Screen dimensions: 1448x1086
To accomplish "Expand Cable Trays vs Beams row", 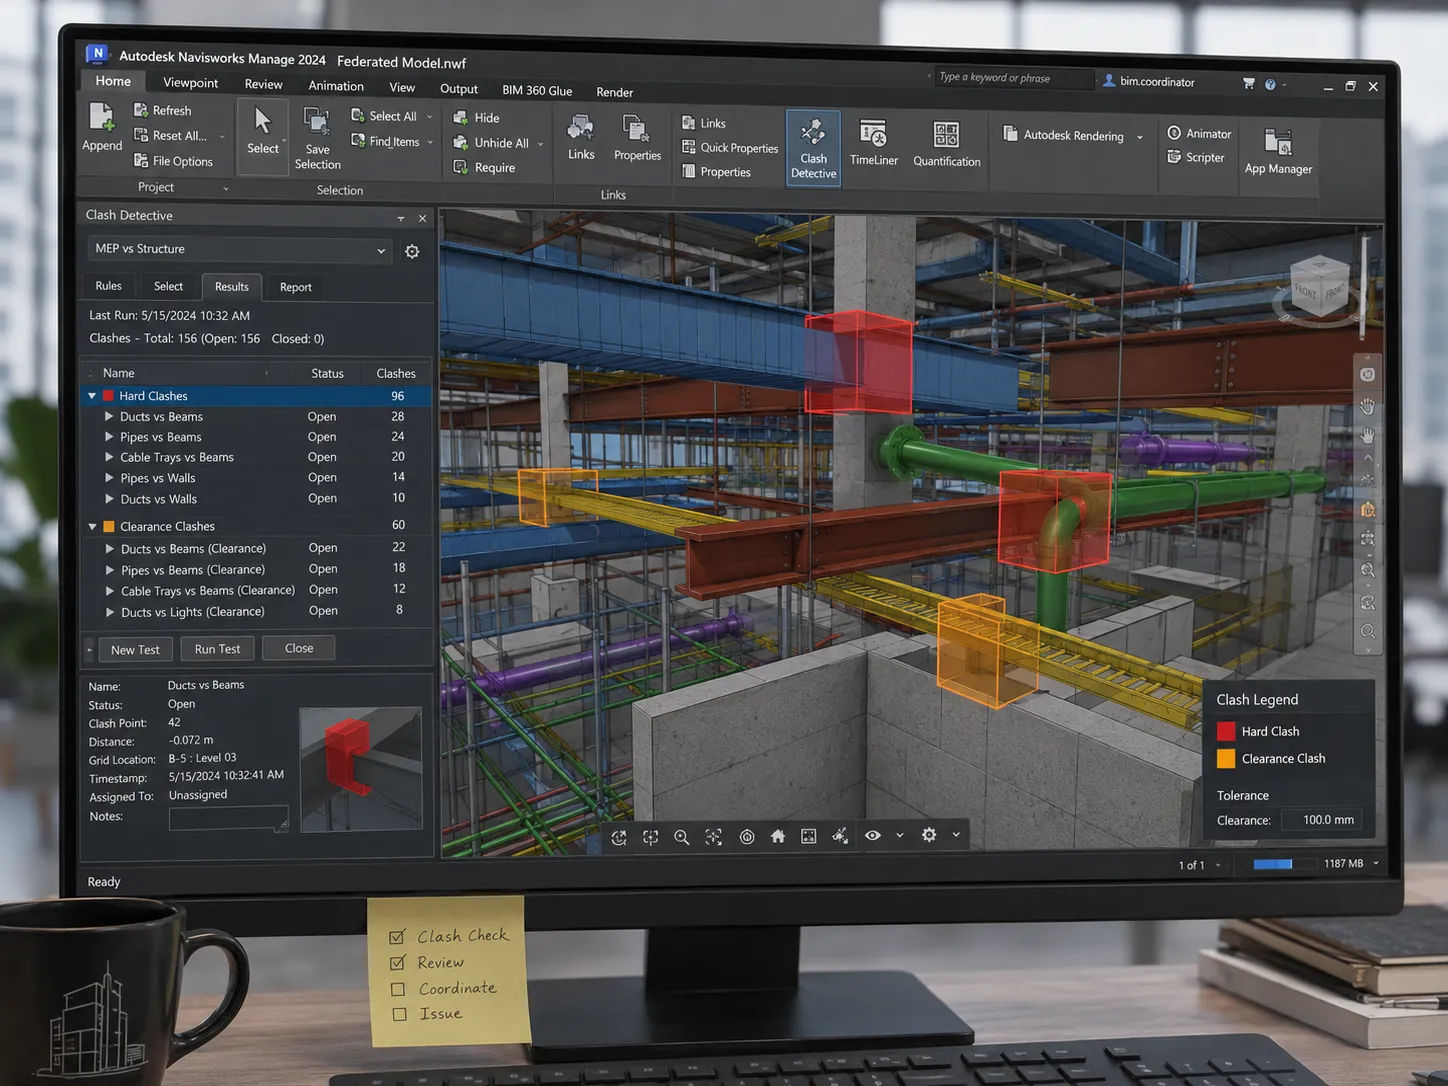I will 109,457.
